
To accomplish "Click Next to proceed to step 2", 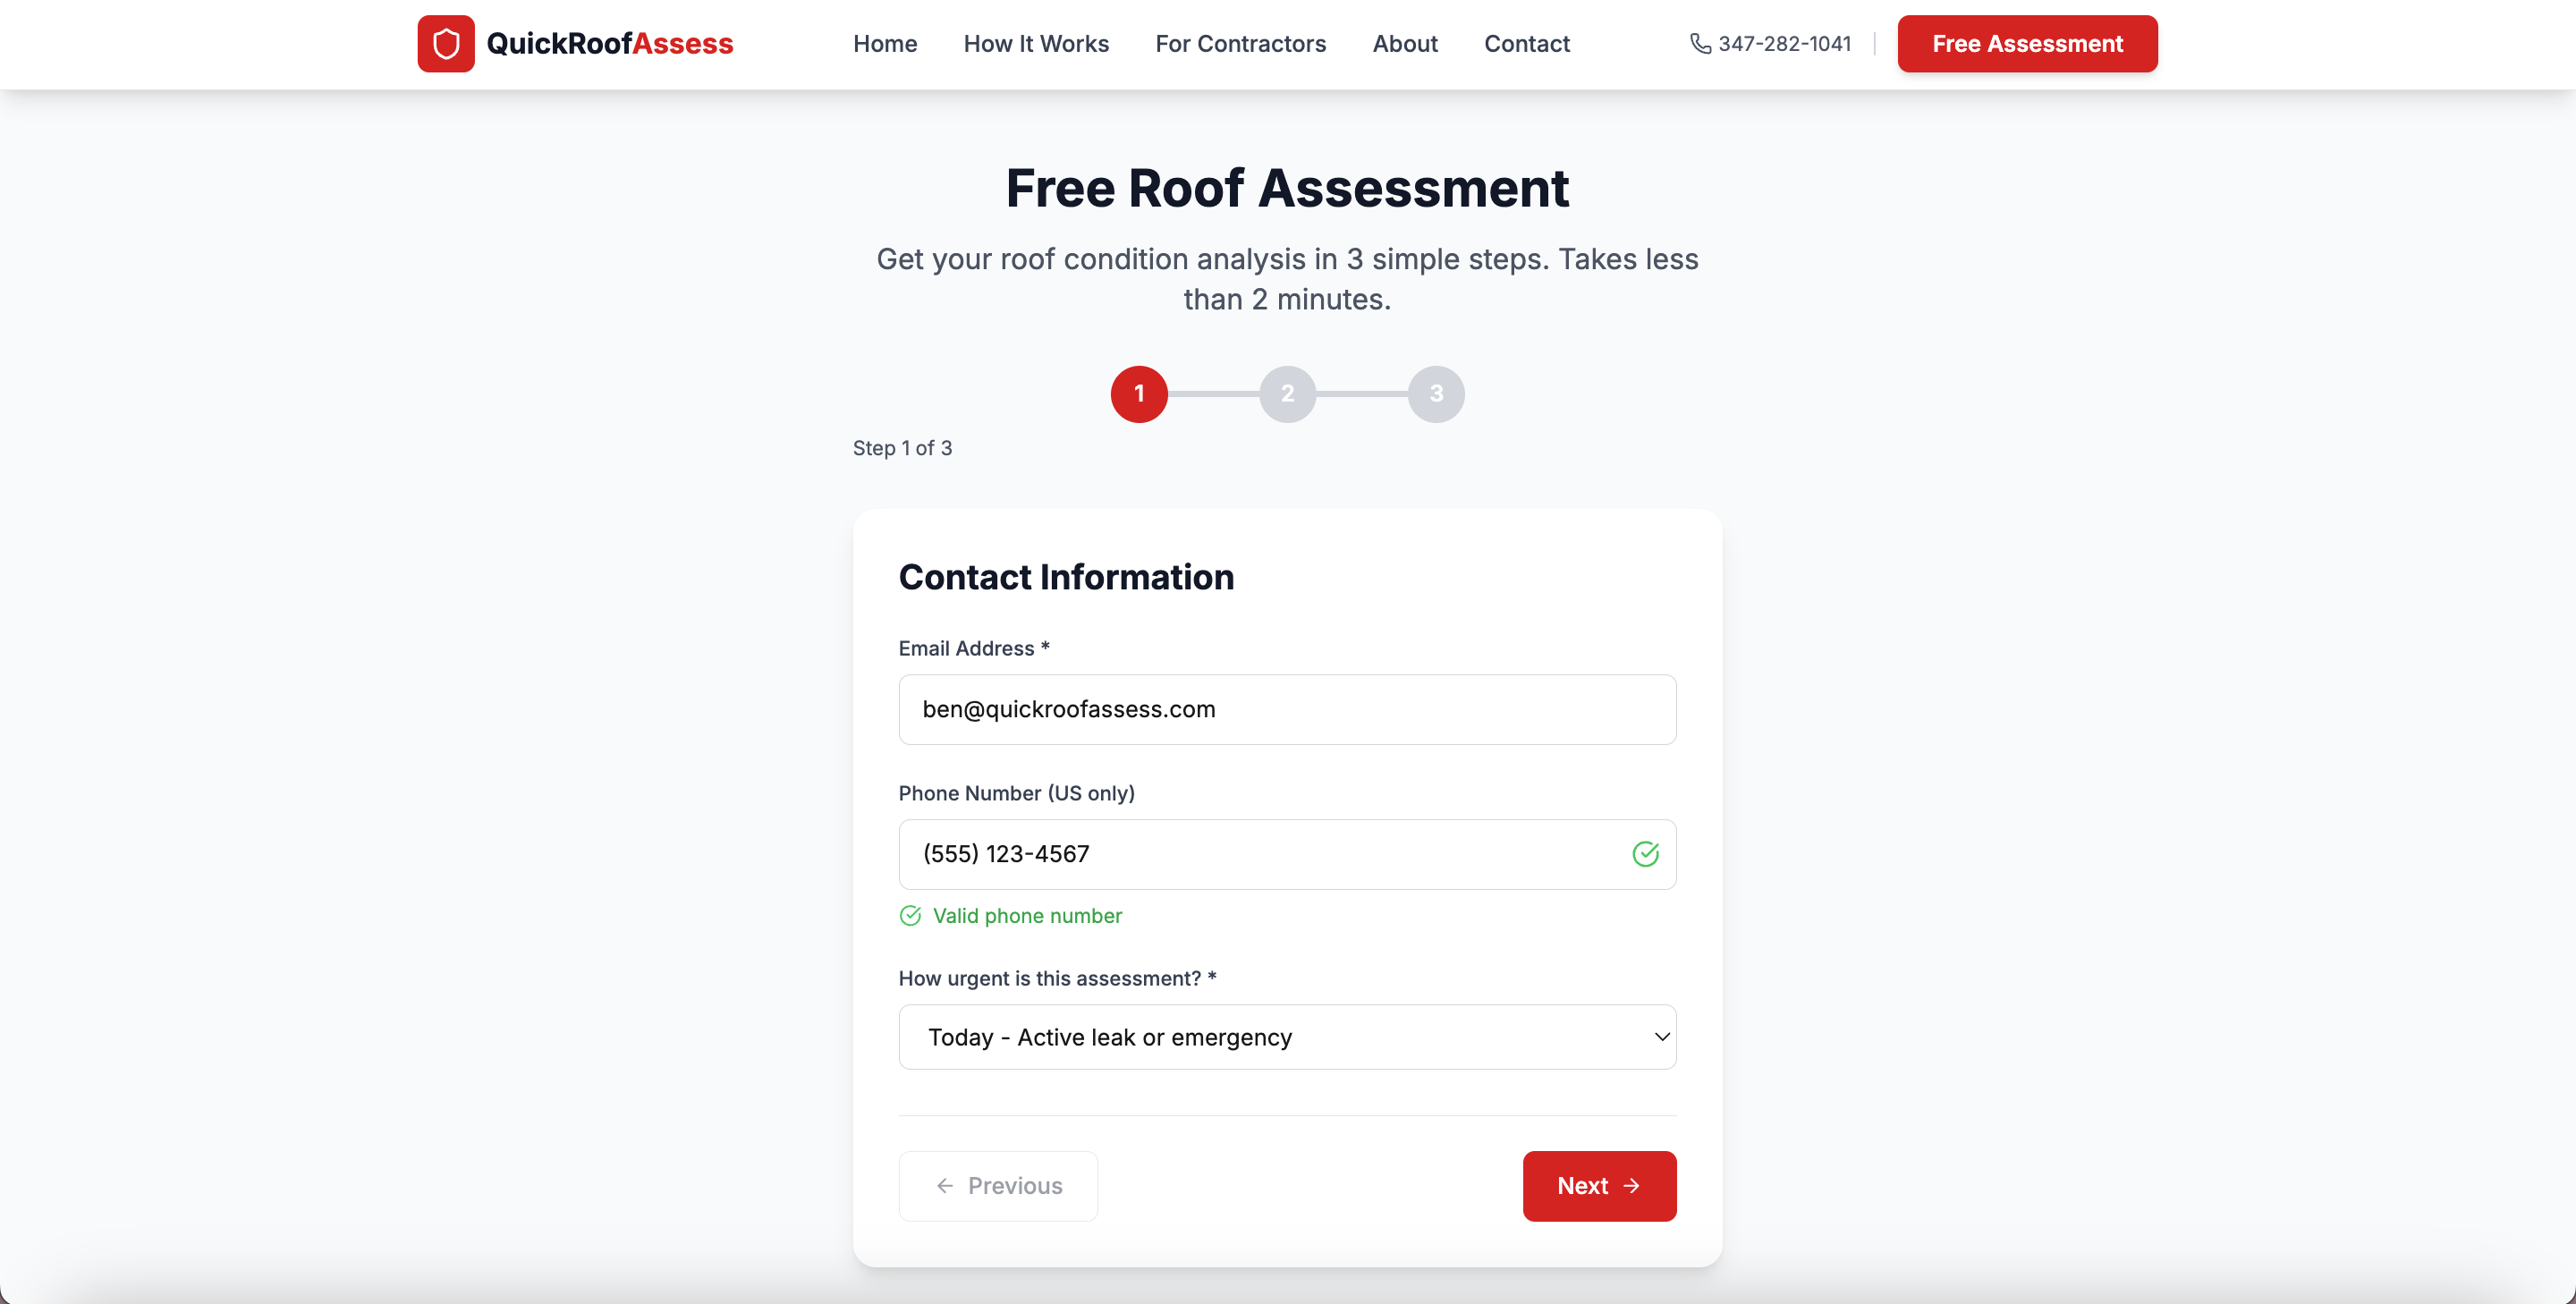I will (x=1598, y=1186).
